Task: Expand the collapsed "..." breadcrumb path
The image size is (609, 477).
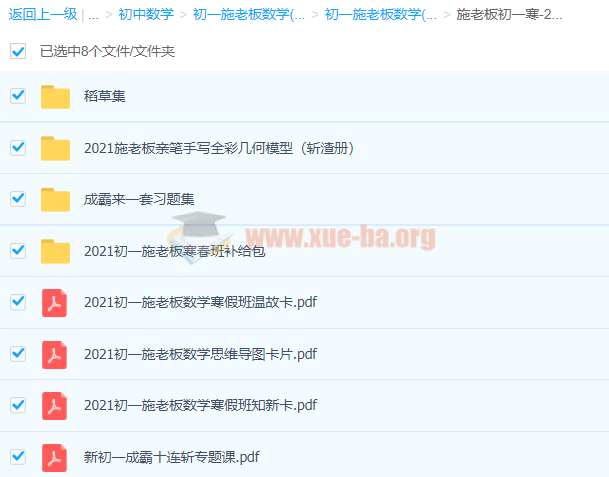Action: (93, 15)
